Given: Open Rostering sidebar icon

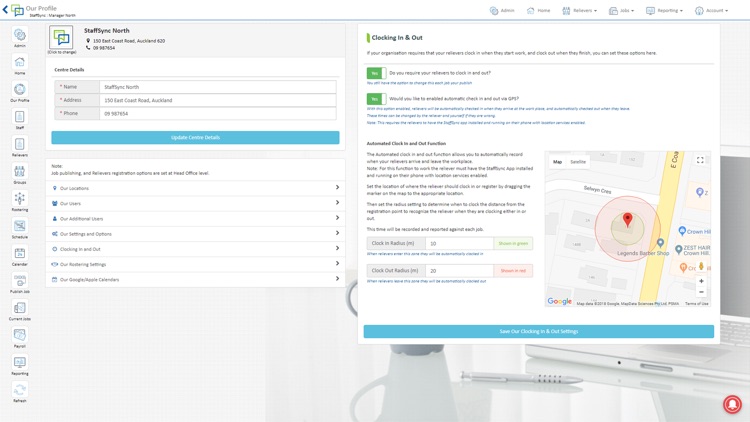Looking at the screenshot, I should point(20,199).
